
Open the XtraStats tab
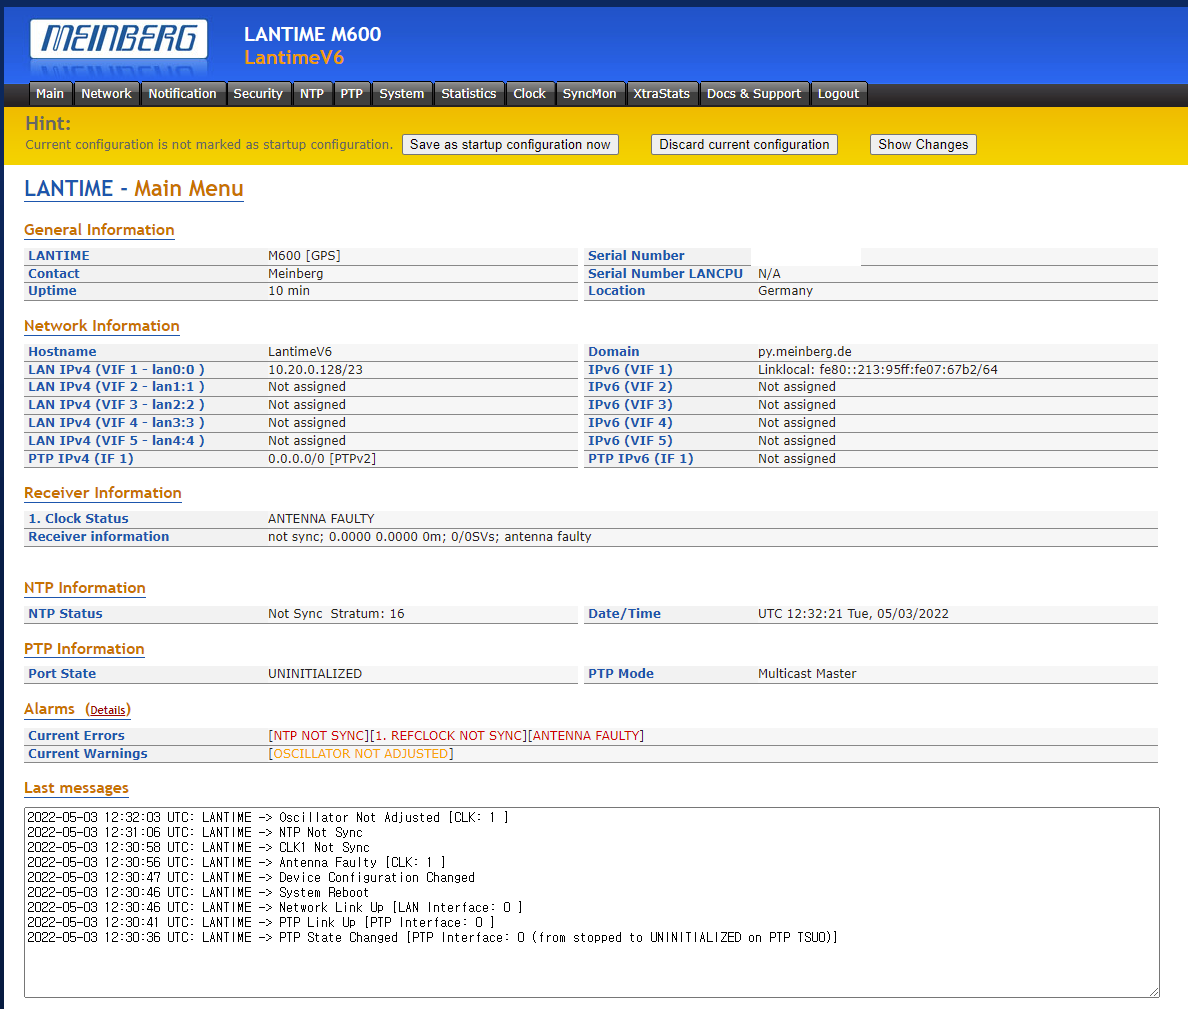661,94
